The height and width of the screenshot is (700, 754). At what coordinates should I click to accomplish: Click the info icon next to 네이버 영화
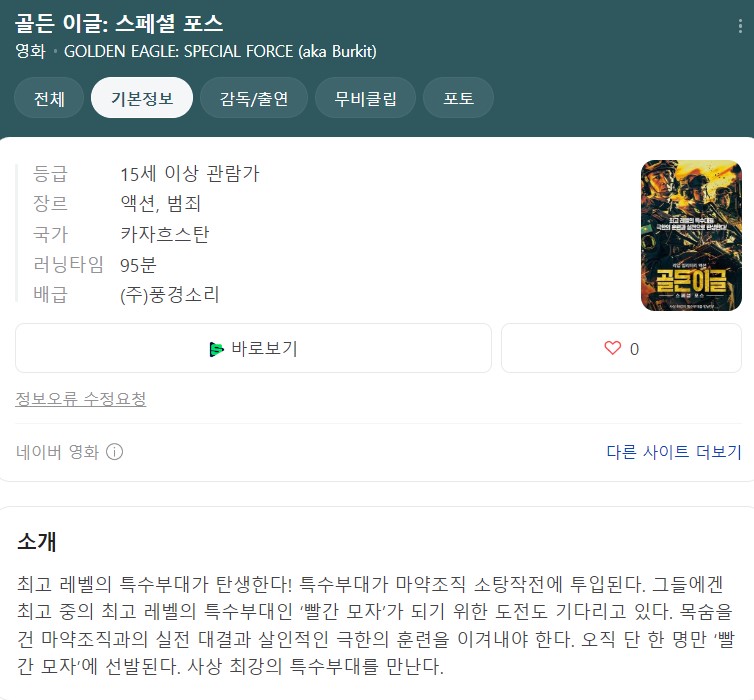(x=114, y=452)
